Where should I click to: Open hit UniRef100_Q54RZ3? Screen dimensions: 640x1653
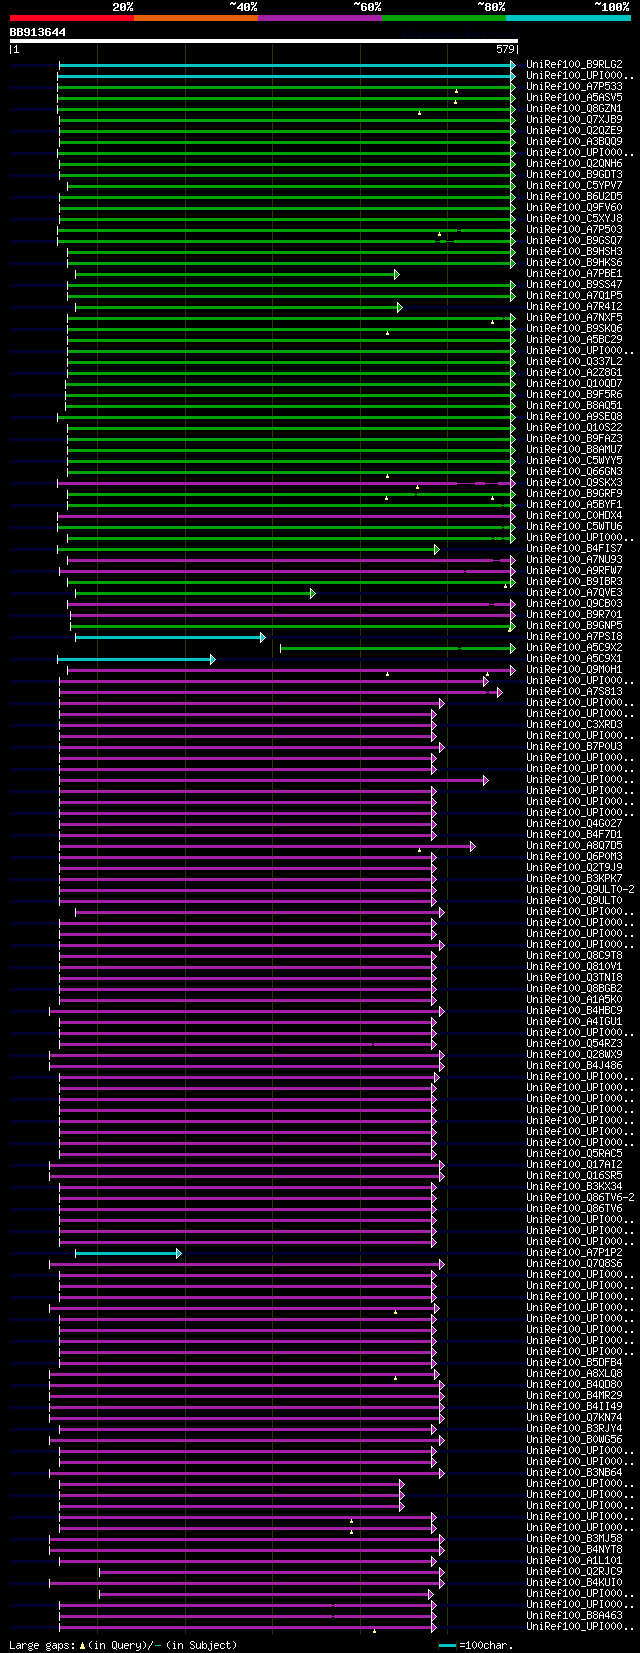pos(574,1044)
